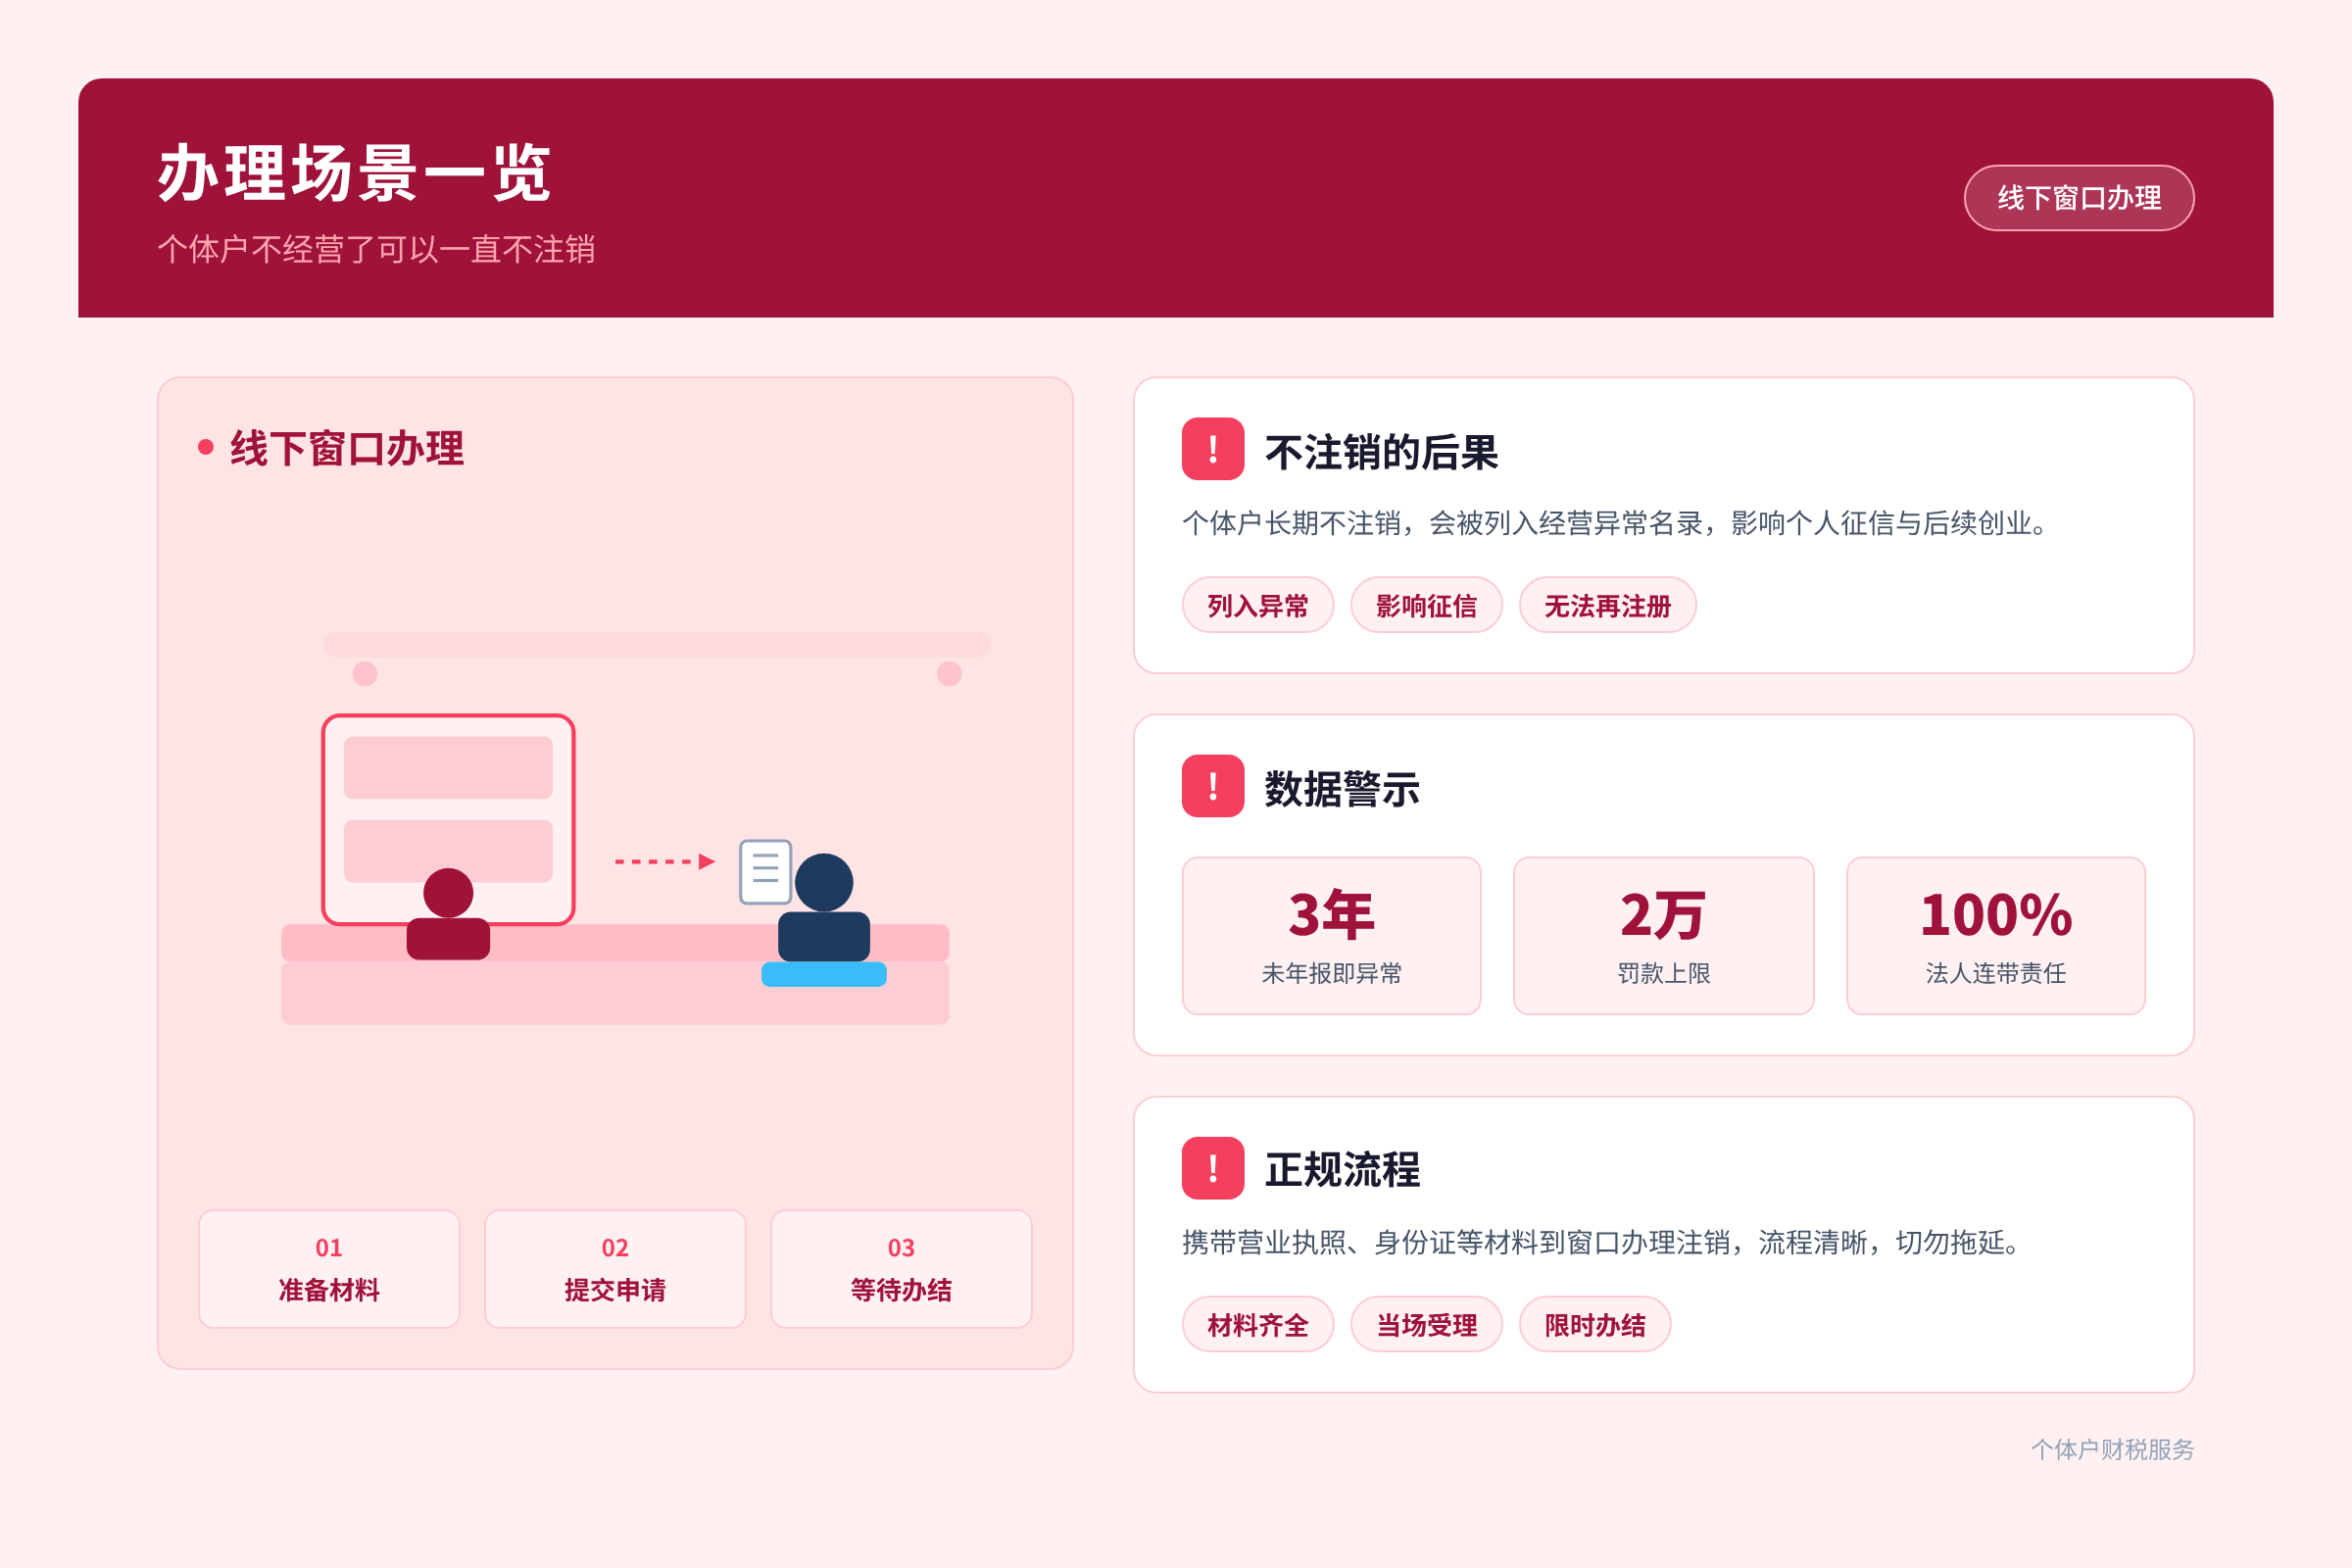Click the document icon in the illustration
The width and height of the screenshot is (2352, 1568).
pyautogui.click(x=766, y=872)
